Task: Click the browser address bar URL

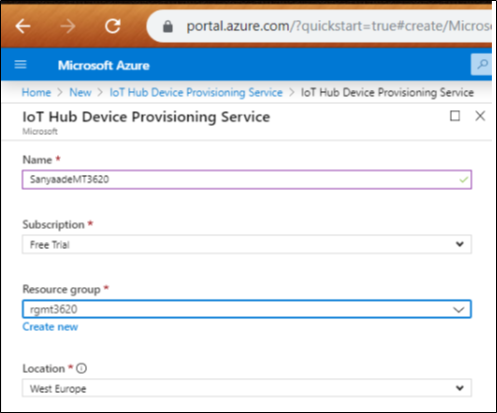Action: click(338, 26)
